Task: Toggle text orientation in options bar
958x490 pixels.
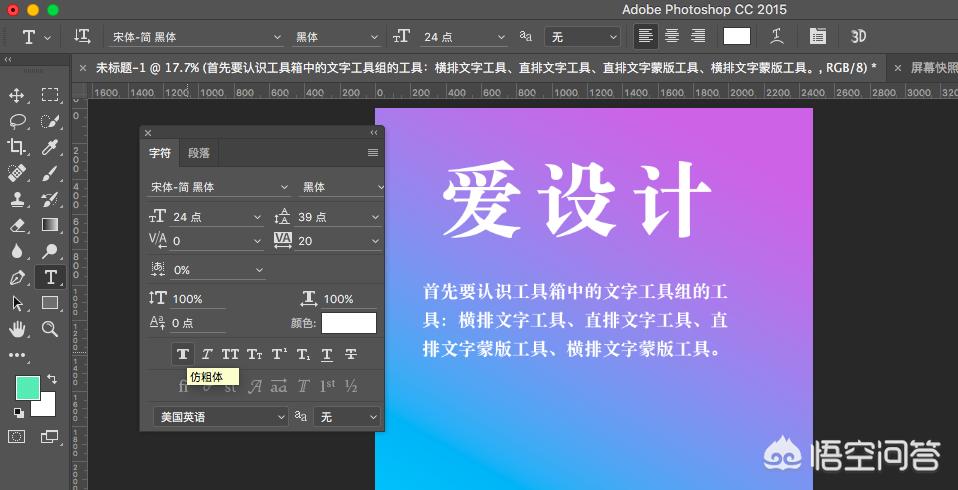Action: pos(82,37)
